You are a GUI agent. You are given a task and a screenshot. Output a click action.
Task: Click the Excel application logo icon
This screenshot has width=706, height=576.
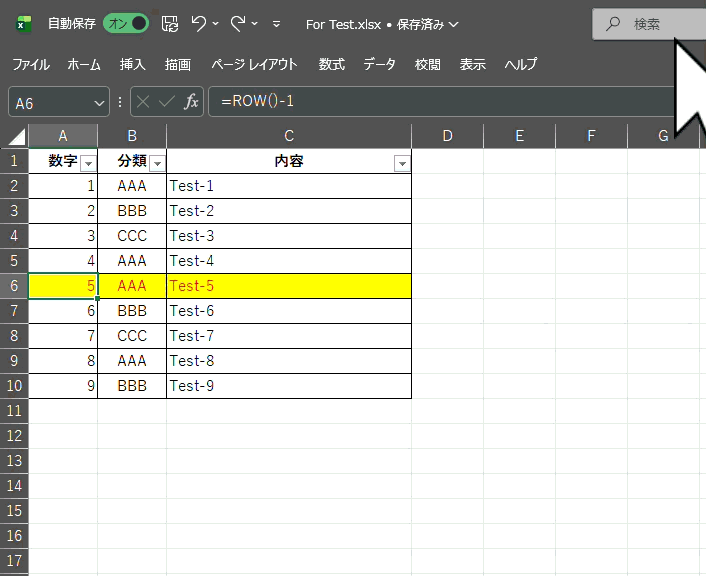click(x=23, y=24)
